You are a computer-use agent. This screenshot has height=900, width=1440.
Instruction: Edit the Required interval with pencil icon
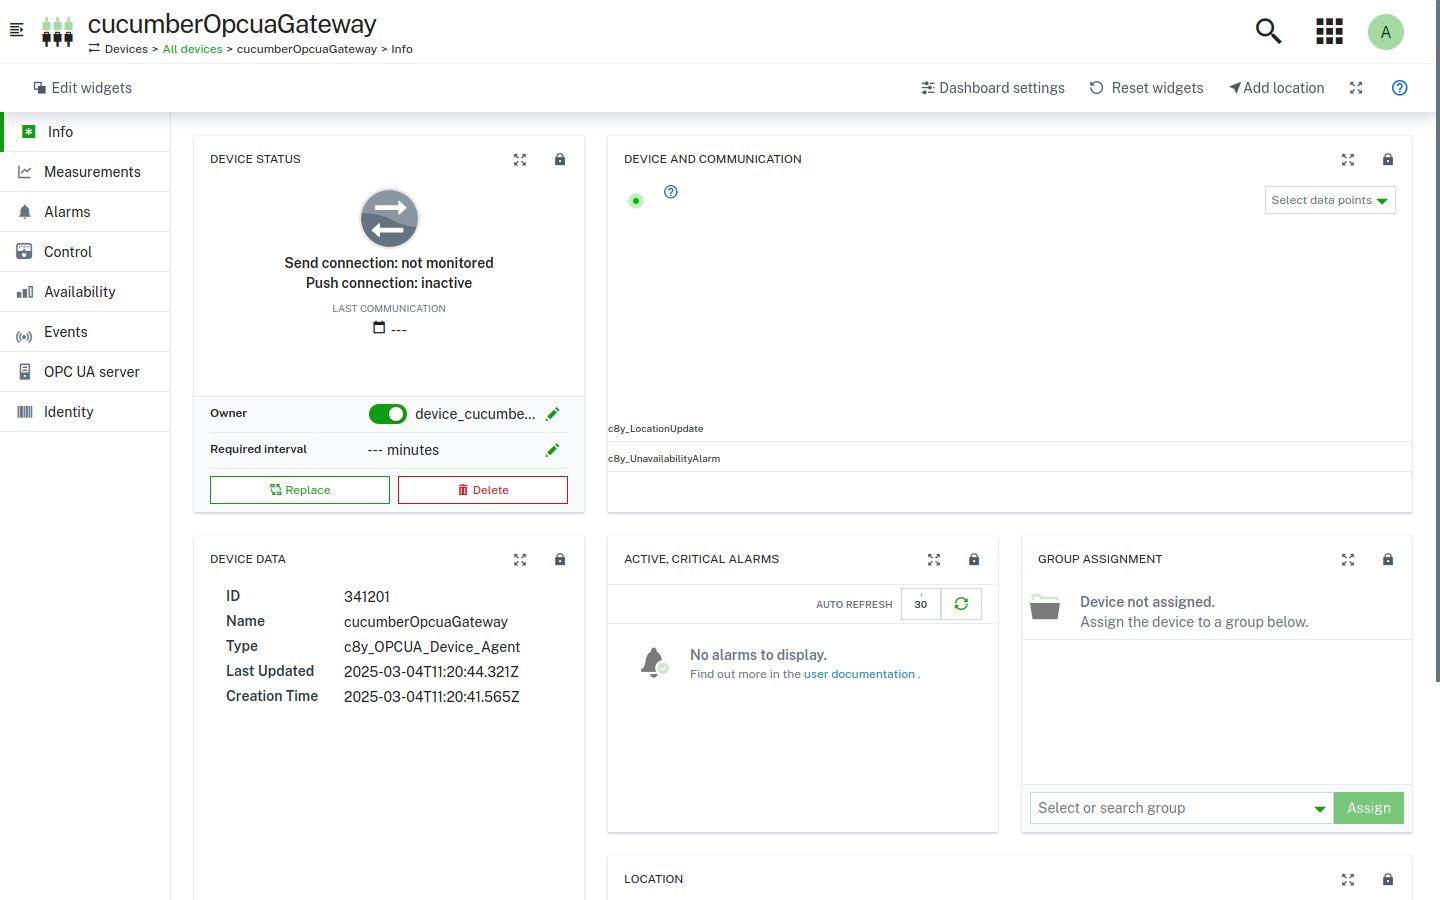tap(552, 449)
